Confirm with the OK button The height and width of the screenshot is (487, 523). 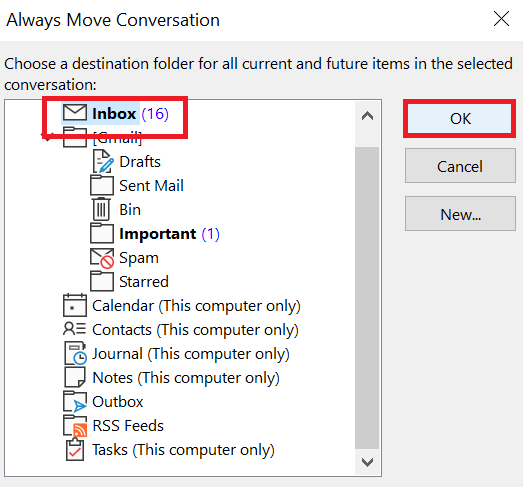coord(460,118)
